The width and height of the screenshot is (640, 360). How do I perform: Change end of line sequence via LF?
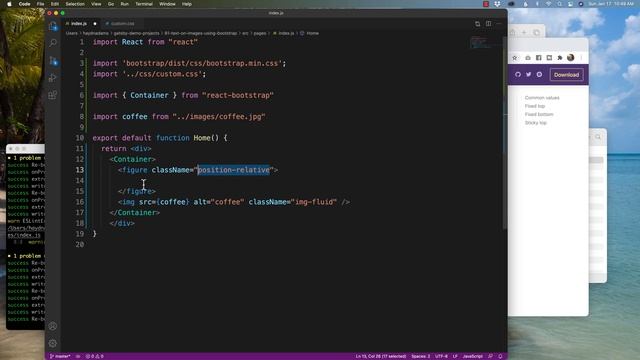[x=455, y=356]
